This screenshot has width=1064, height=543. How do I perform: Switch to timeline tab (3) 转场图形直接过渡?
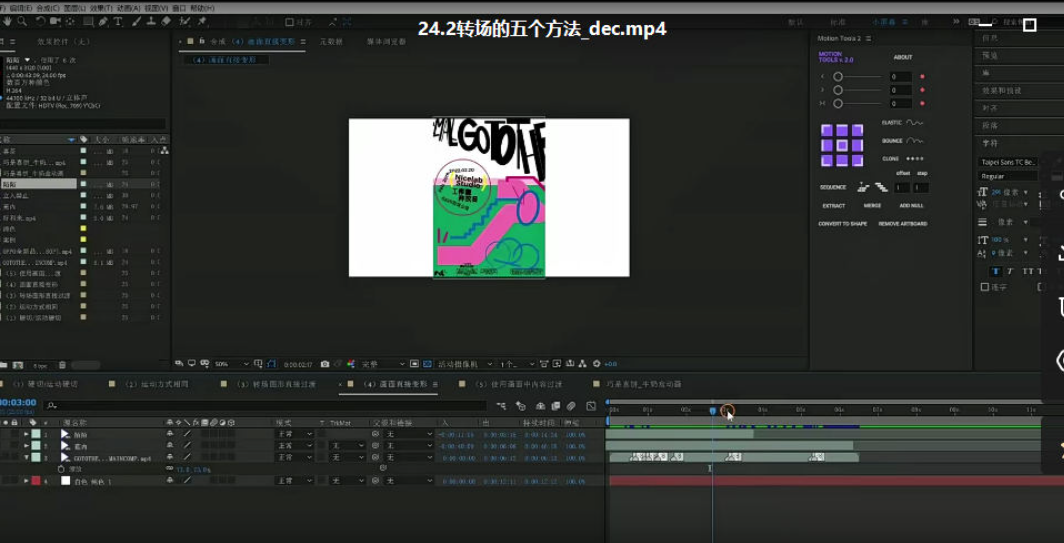coord(276,384)
